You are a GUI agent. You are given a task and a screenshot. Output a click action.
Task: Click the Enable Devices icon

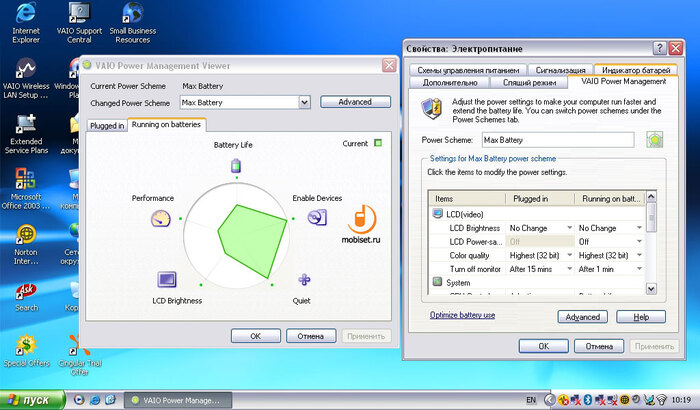[316, 217]
